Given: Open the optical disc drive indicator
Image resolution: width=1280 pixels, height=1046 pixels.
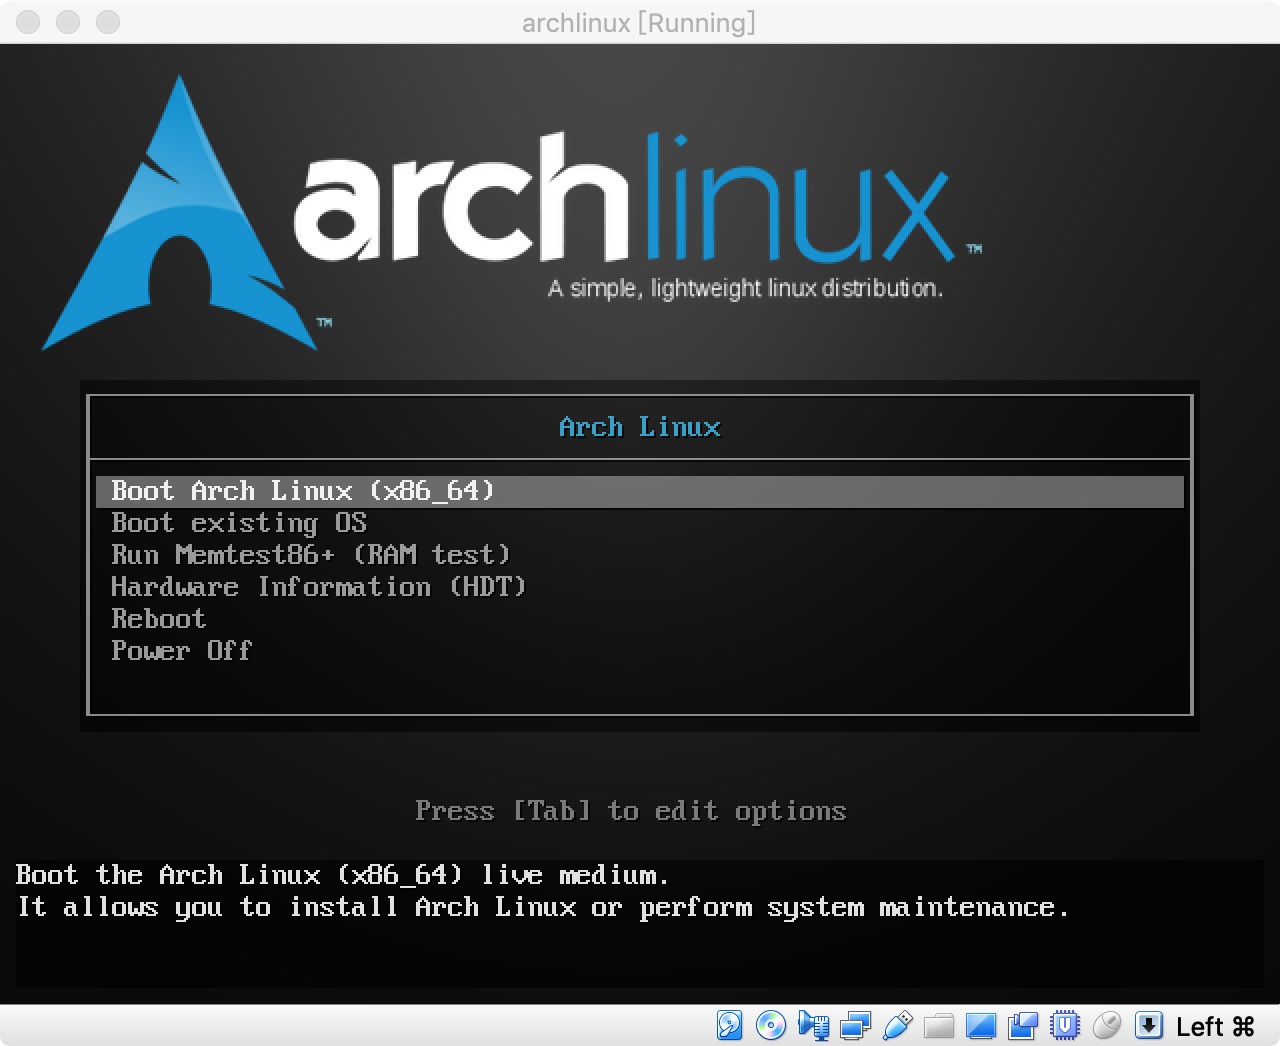Looking at the screenshot, I should click(771, 1025).
